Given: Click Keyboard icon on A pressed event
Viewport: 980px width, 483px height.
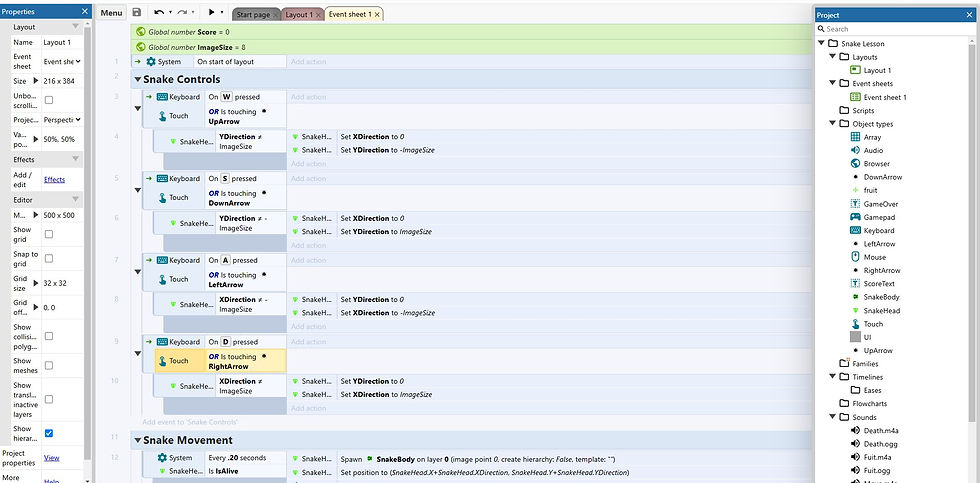Looking at the screenshot, I should 162,261.
